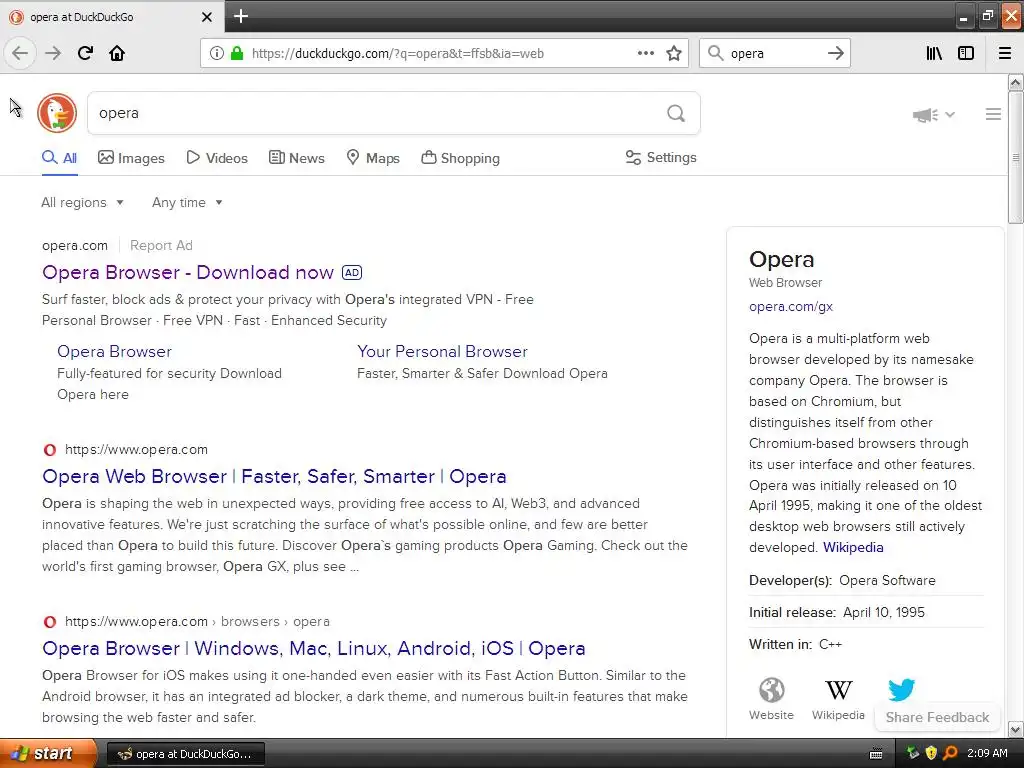
Task: Switch to the News tab
Action: pyautogui.click(x=296, y=158)
